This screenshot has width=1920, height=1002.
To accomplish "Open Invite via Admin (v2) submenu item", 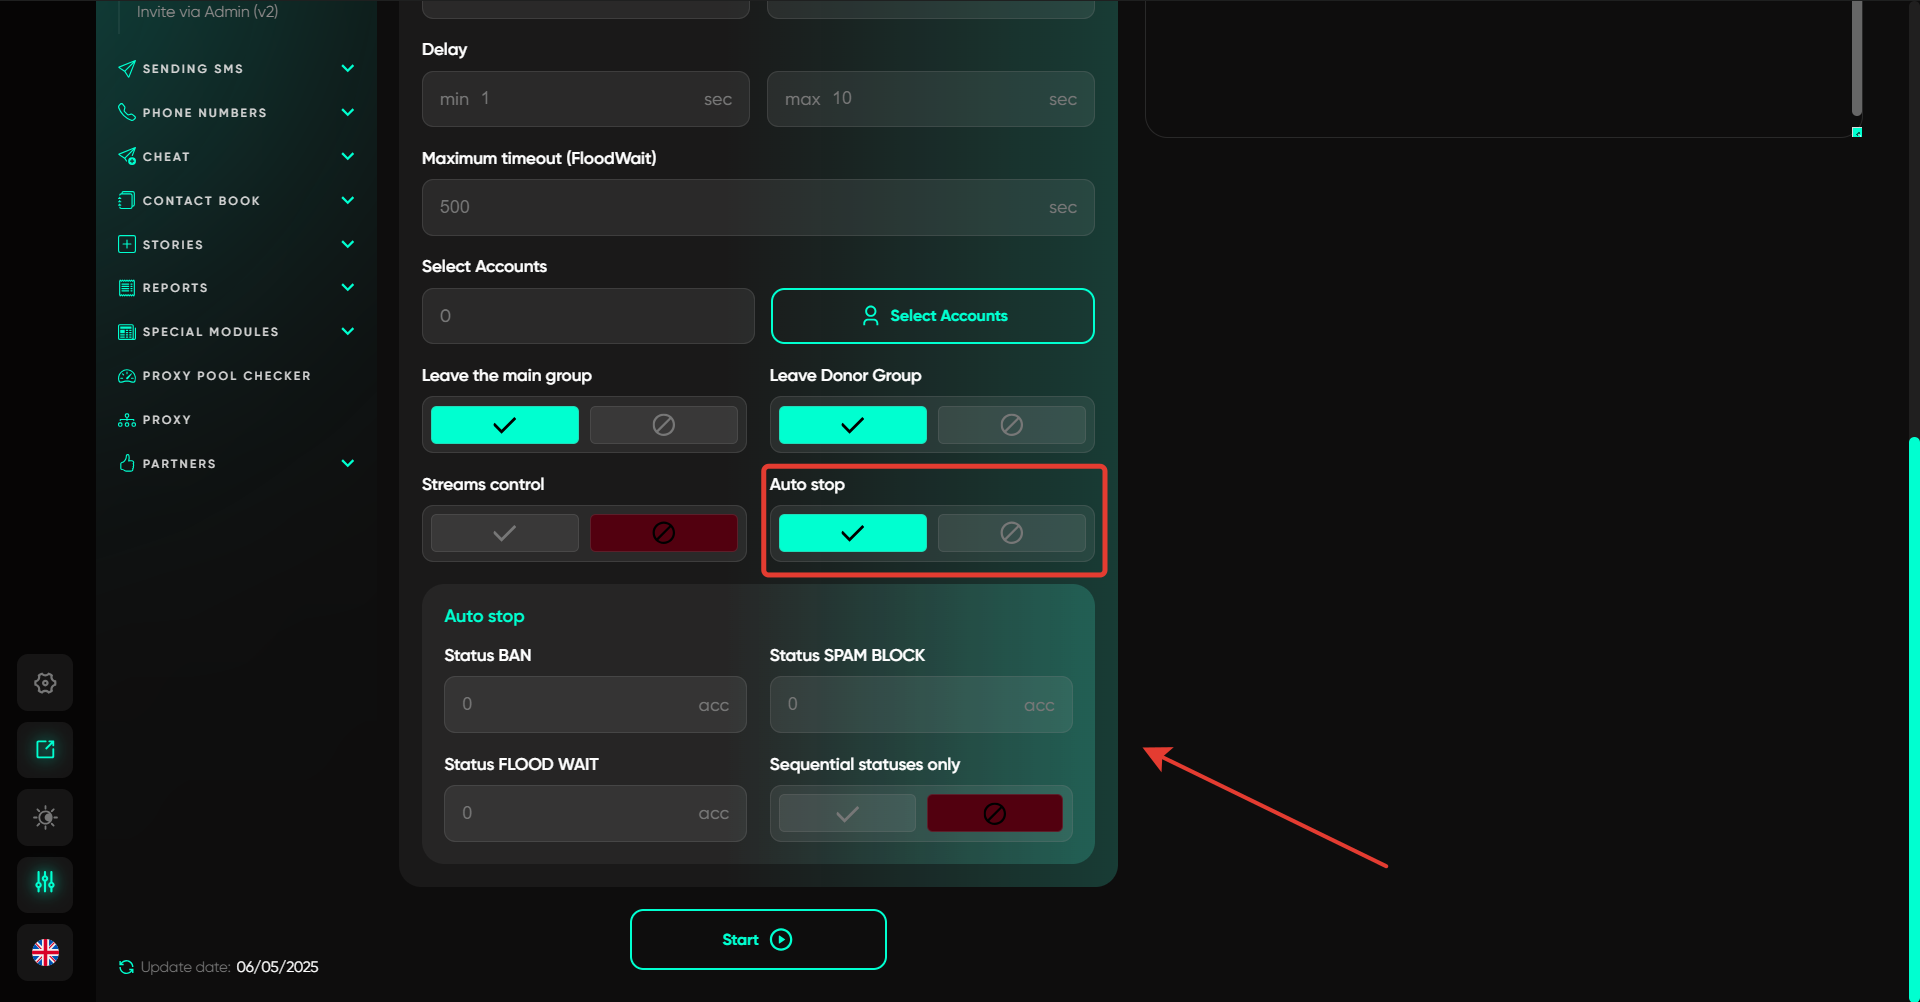I will pyautogui.click(x=207, y=12).
